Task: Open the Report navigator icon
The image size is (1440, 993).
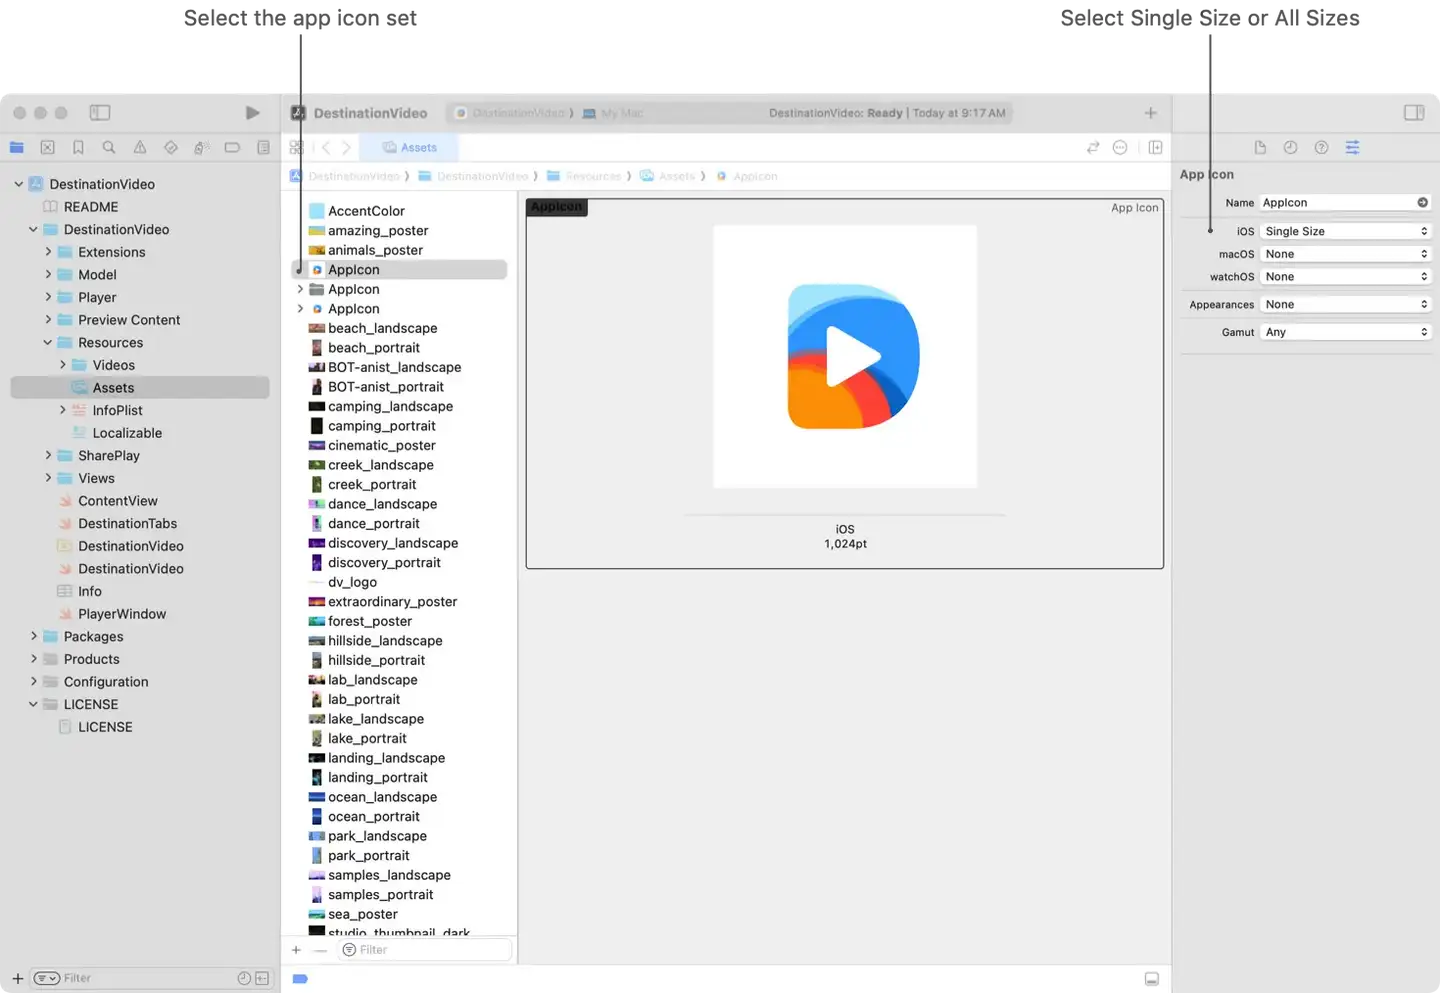Action: (263, 147)
